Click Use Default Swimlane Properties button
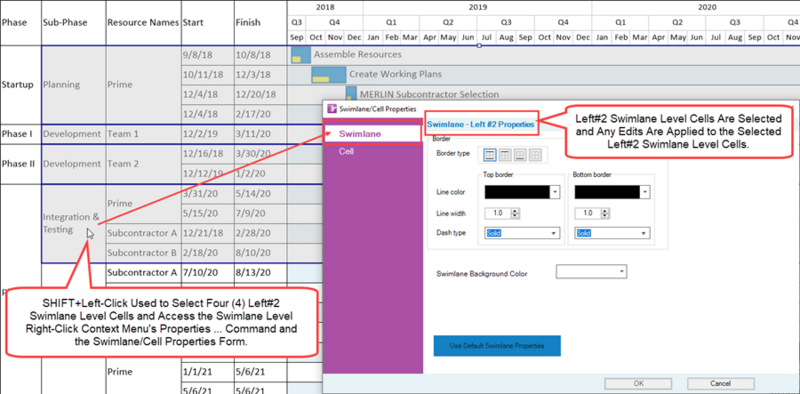800x394 pixels. coord(497,346)
